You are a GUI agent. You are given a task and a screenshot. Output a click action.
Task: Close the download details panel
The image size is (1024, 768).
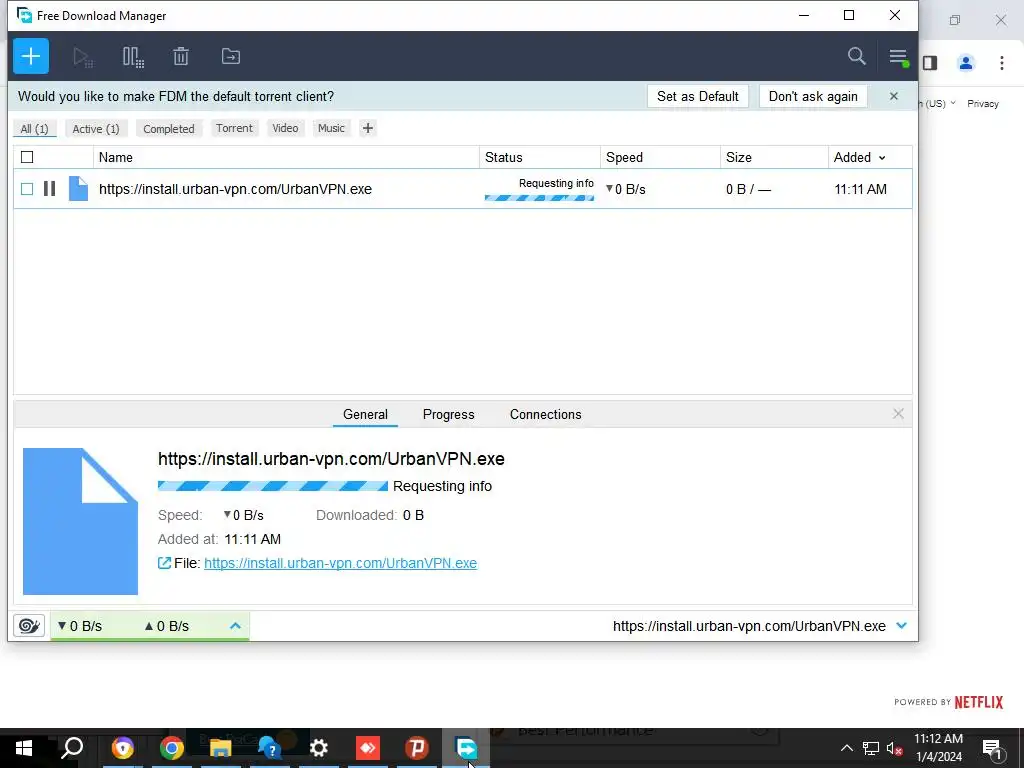coord(899,413)
